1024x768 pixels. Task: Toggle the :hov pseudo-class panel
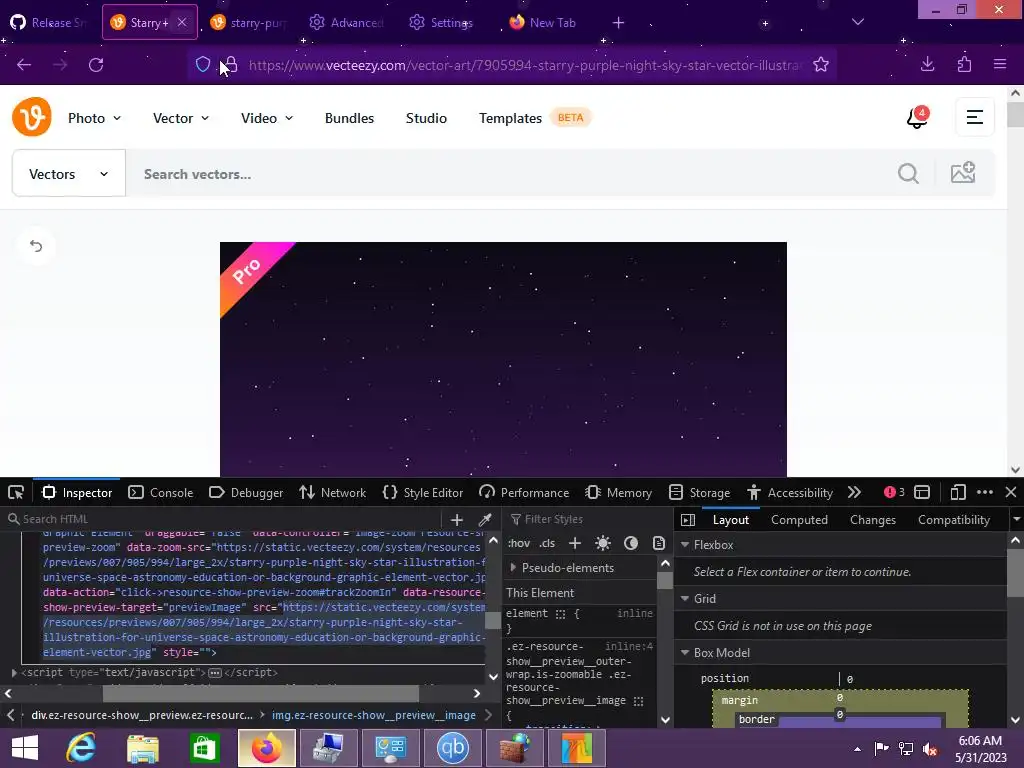tap(519, 543)
